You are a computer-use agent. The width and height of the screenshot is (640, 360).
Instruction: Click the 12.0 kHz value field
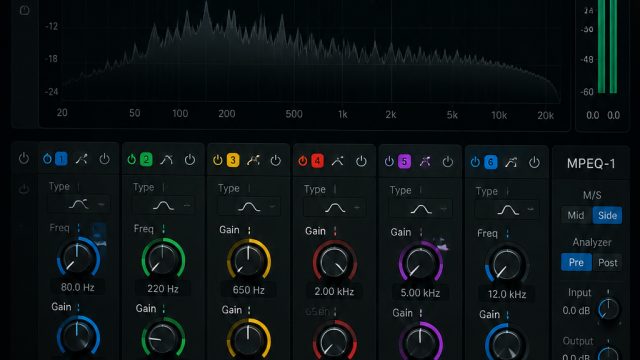tap(507, 294)
